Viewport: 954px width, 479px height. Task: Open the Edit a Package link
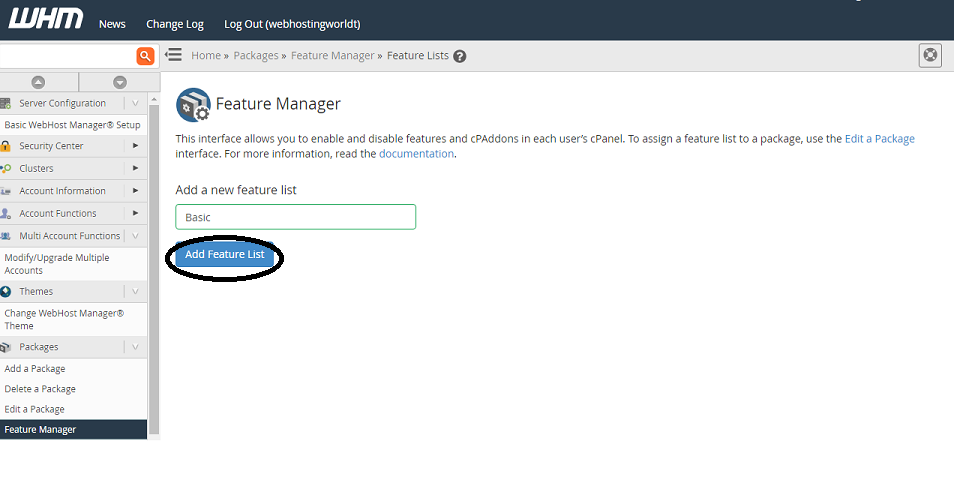point(879,139)
